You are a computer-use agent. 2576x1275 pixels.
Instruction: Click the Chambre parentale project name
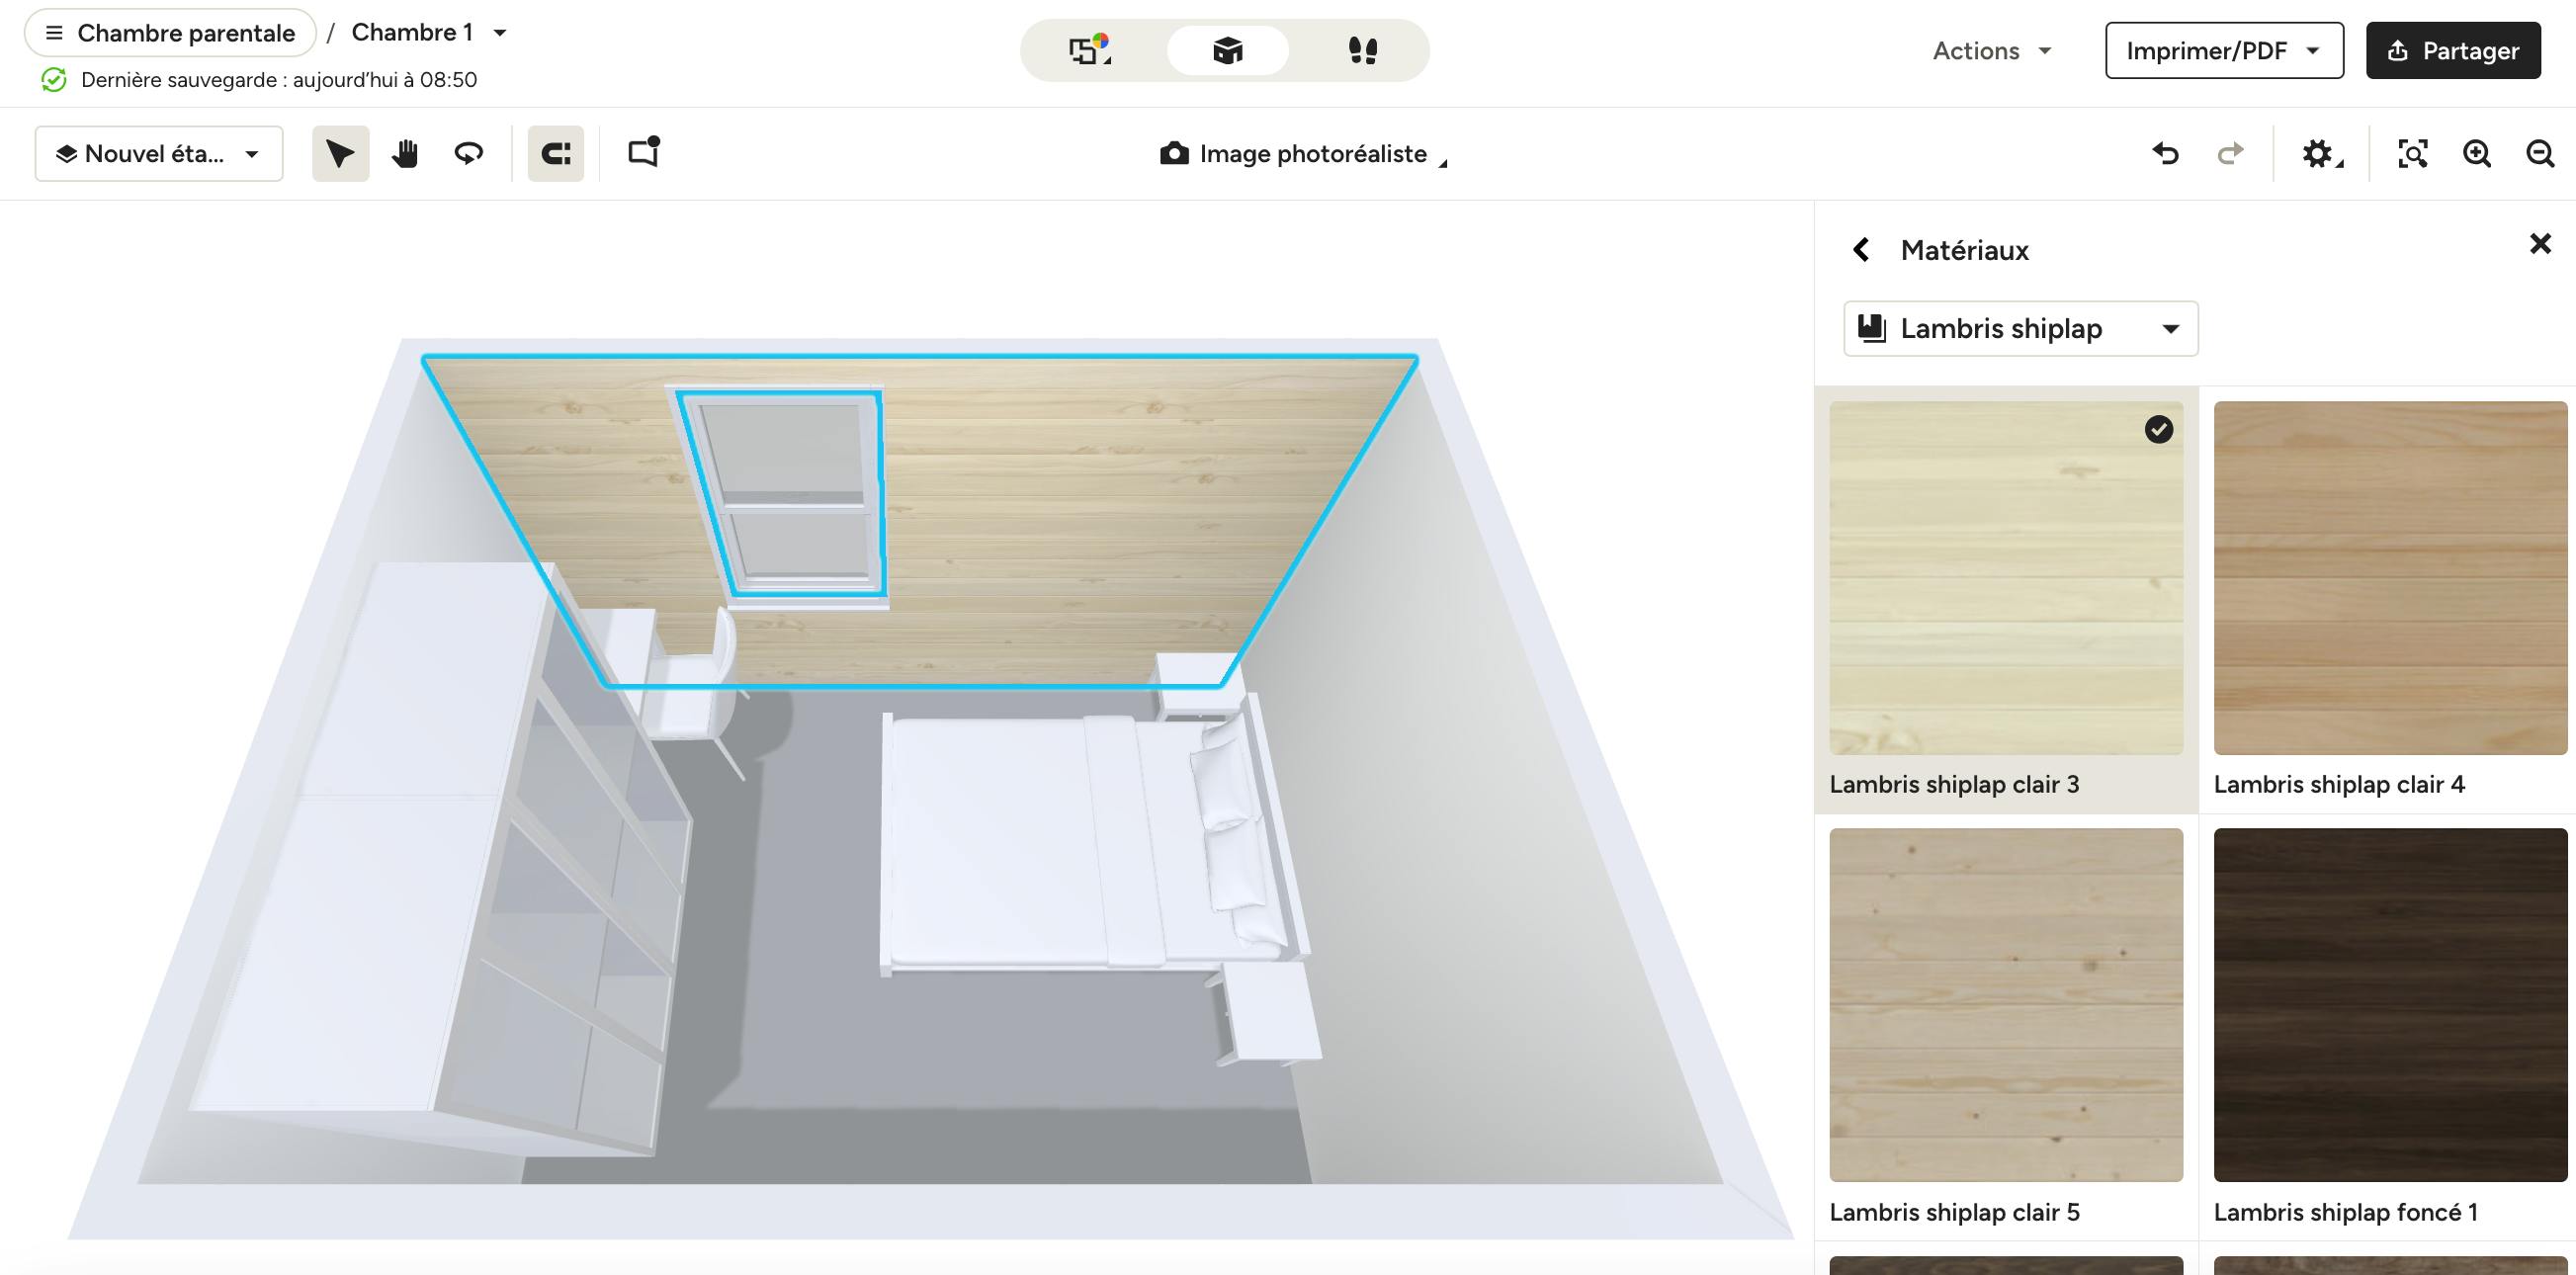(x=186, y=33)
